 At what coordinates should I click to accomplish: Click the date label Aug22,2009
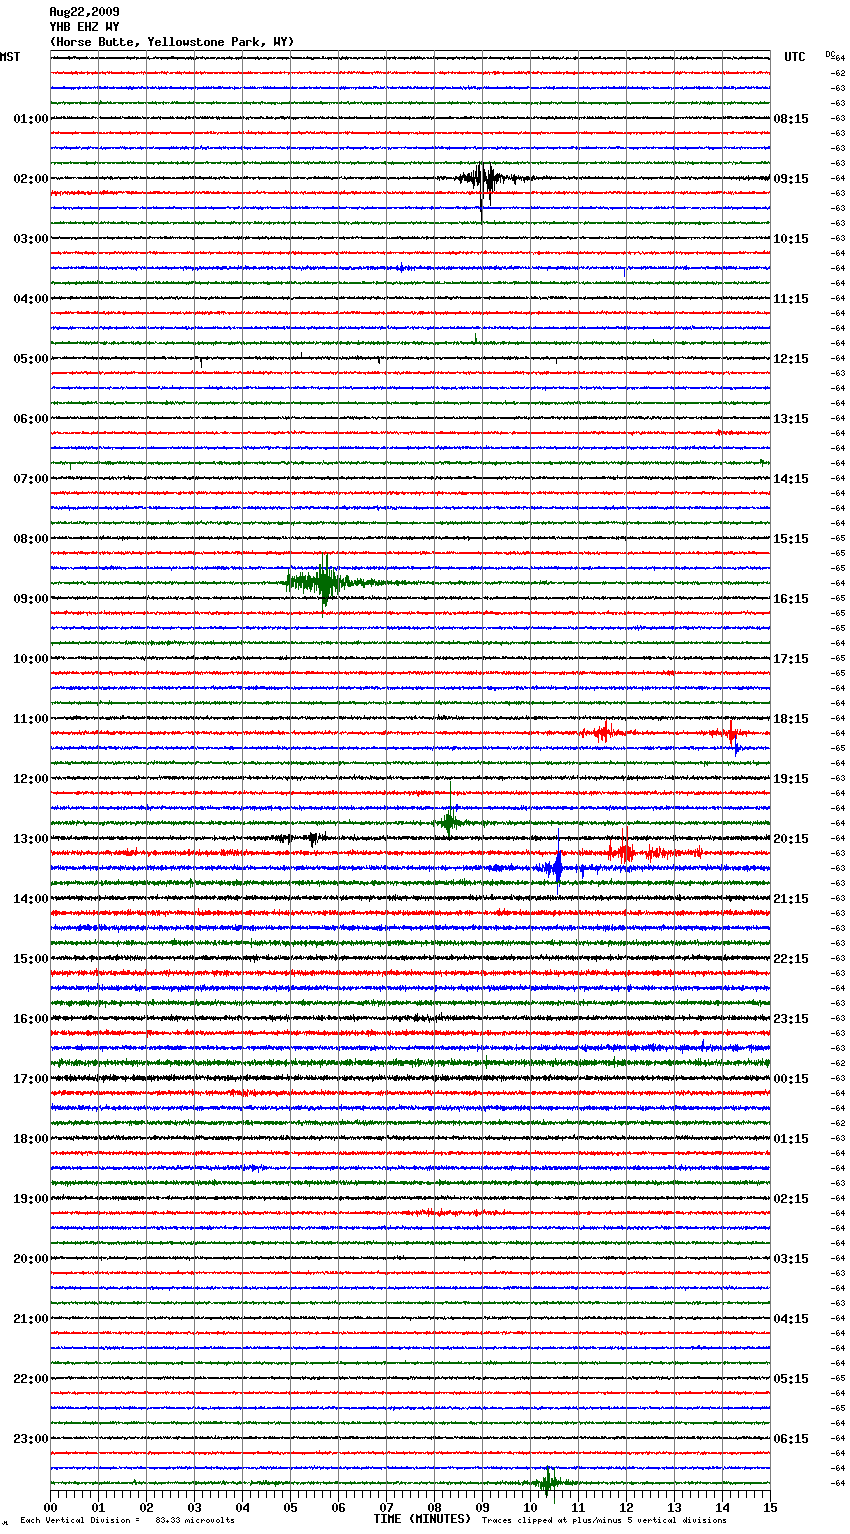84,12
